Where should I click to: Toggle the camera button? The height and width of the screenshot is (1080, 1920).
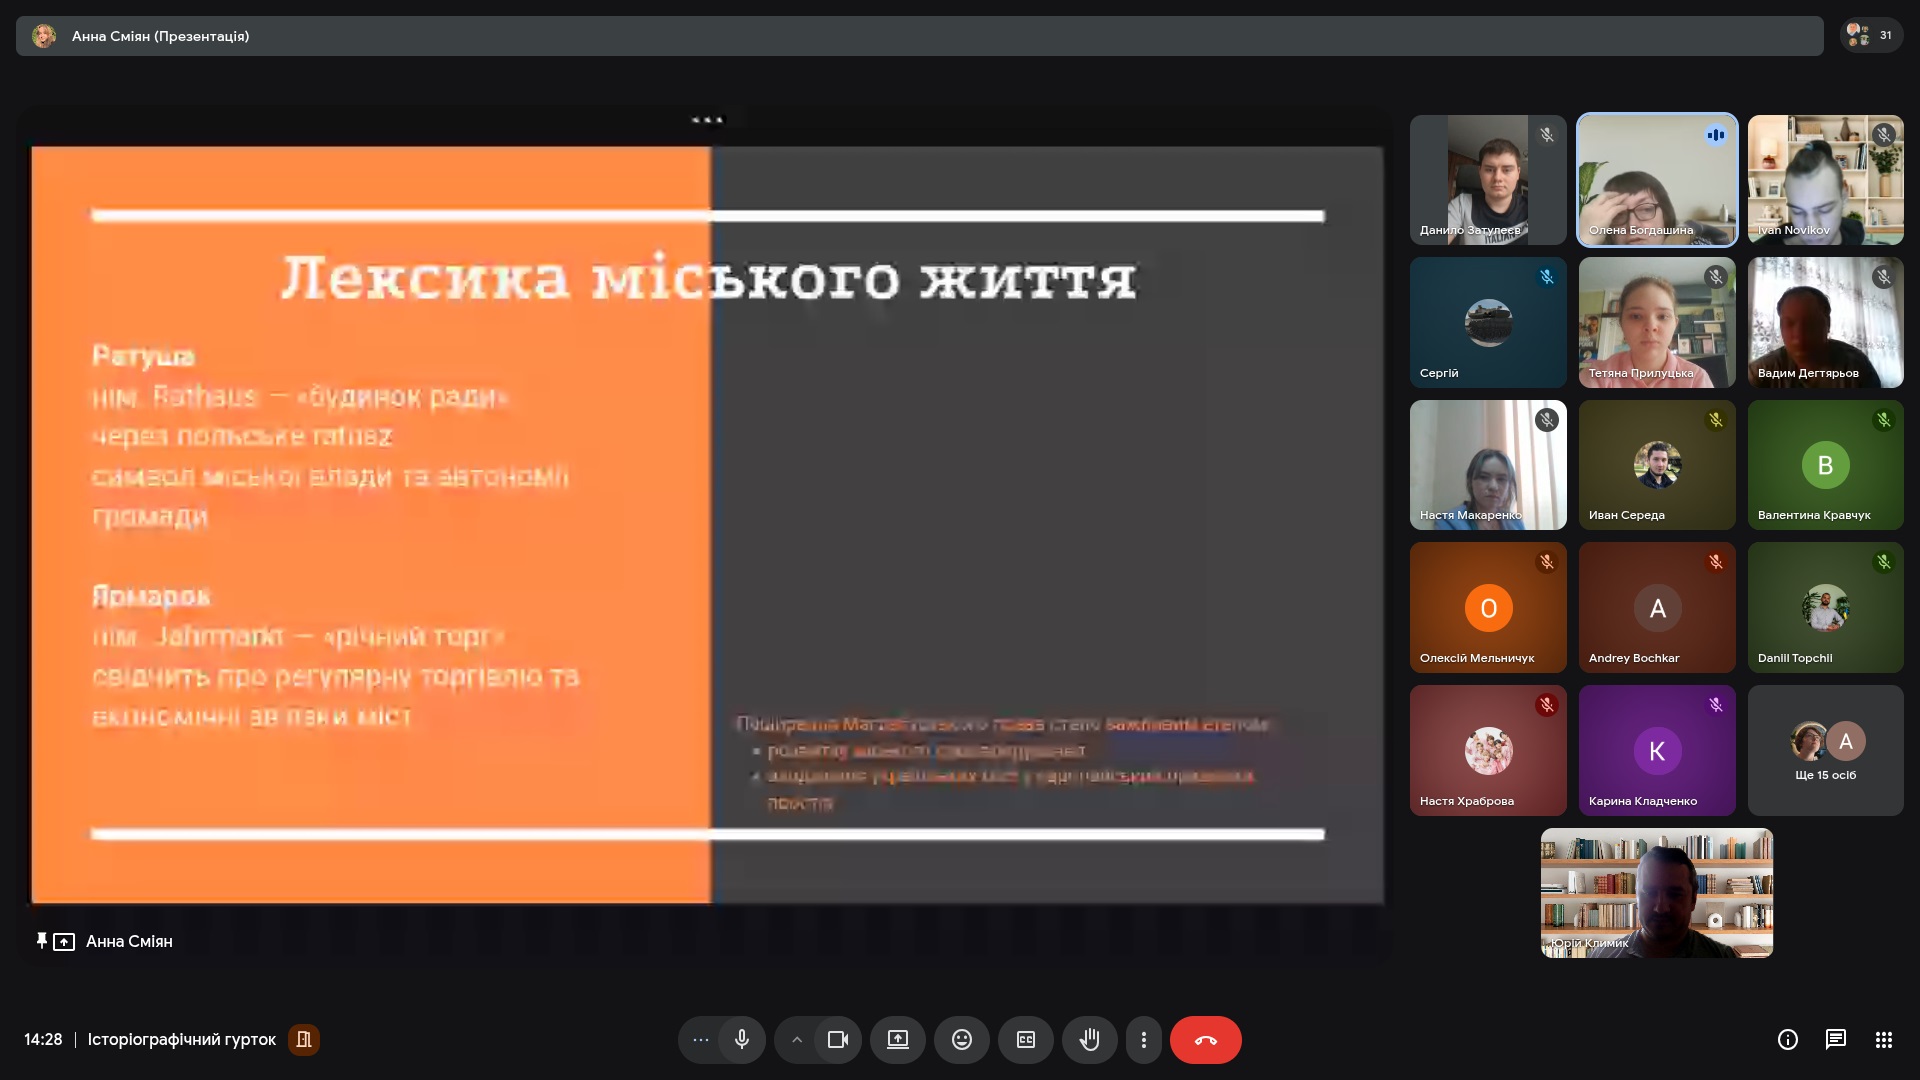[838, 1040]
